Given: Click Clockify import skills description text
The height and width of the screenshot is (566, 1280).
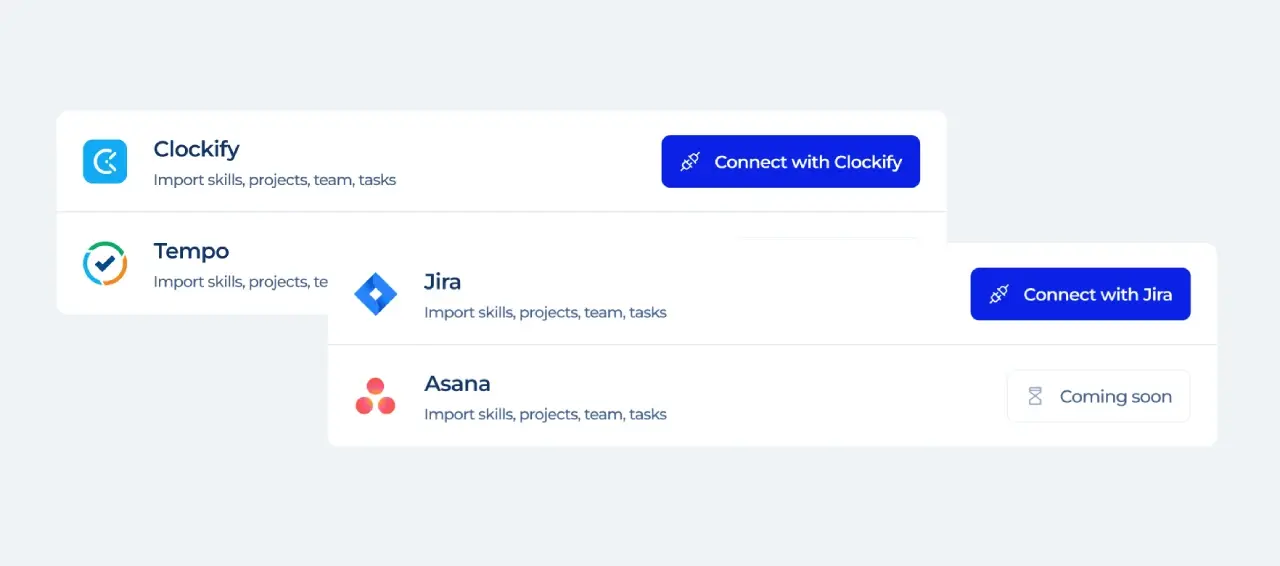Looking at the screenshot, I should [x=275, y=181].
